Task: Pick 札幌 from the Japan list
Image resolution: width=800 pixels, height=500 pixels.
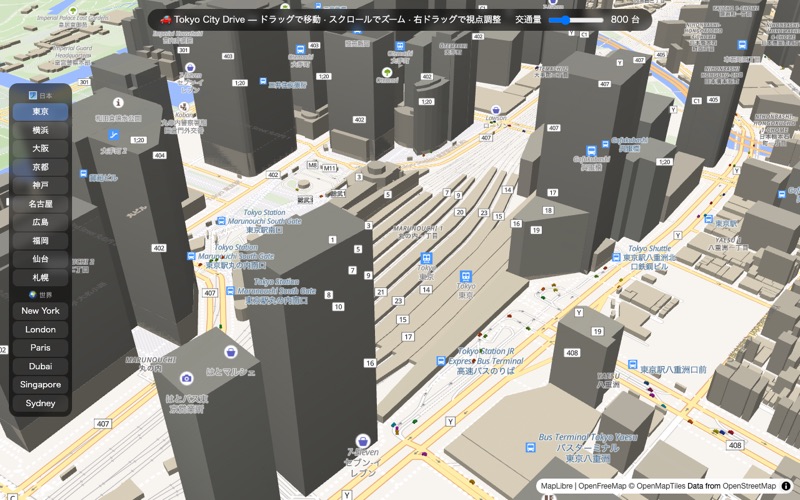Action: (40, 278)
